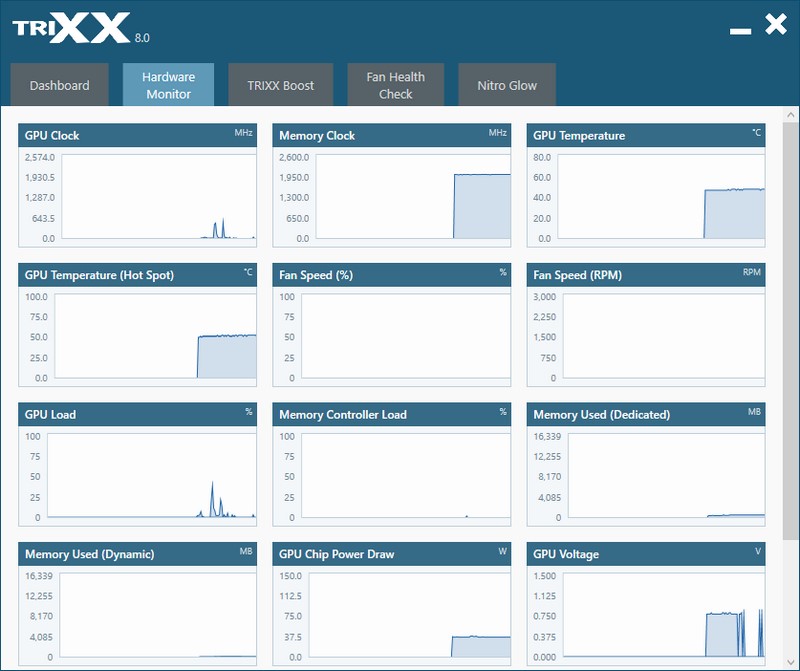
Task: Click the 2,574.0 axis value in GPU Clock
Action: pos(40,157)
